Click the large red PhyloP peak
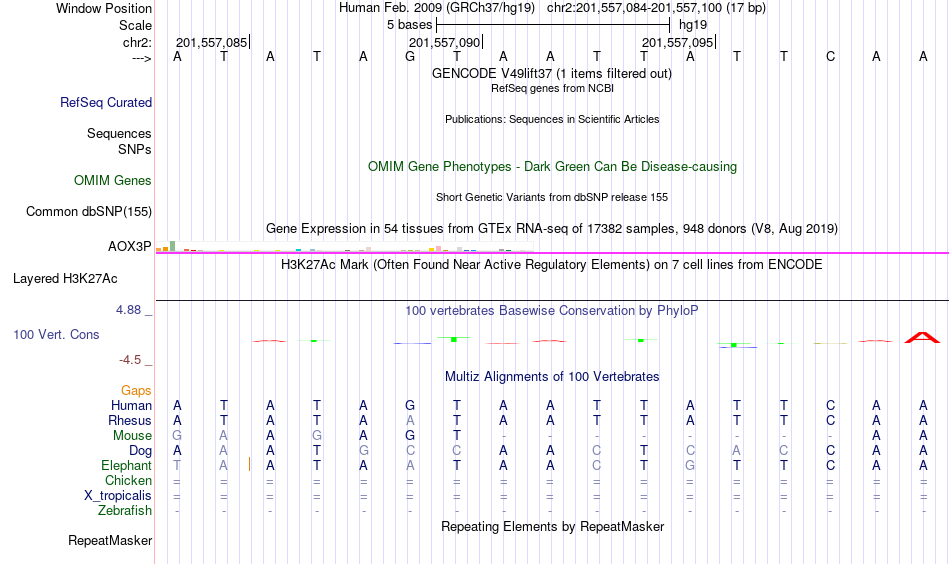Screen dimensions: 950x564 [x=922, y=337]
